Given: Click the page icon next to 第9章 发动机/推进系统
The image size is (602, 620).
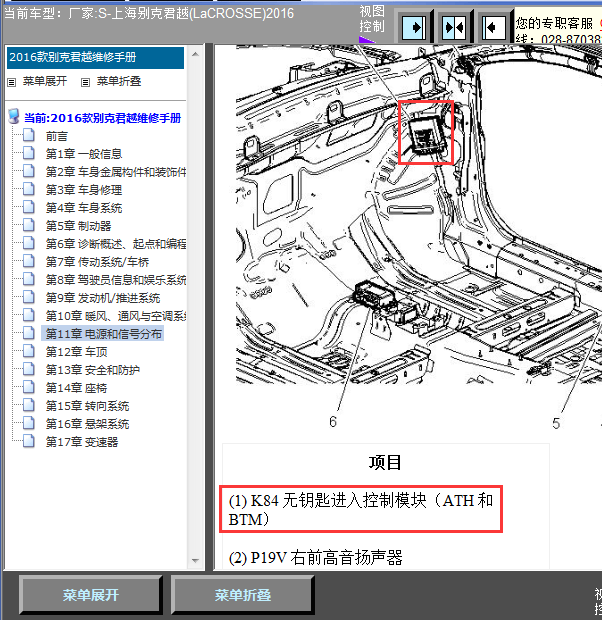Looking at the screenshot, I should click(x=28, y=297).
